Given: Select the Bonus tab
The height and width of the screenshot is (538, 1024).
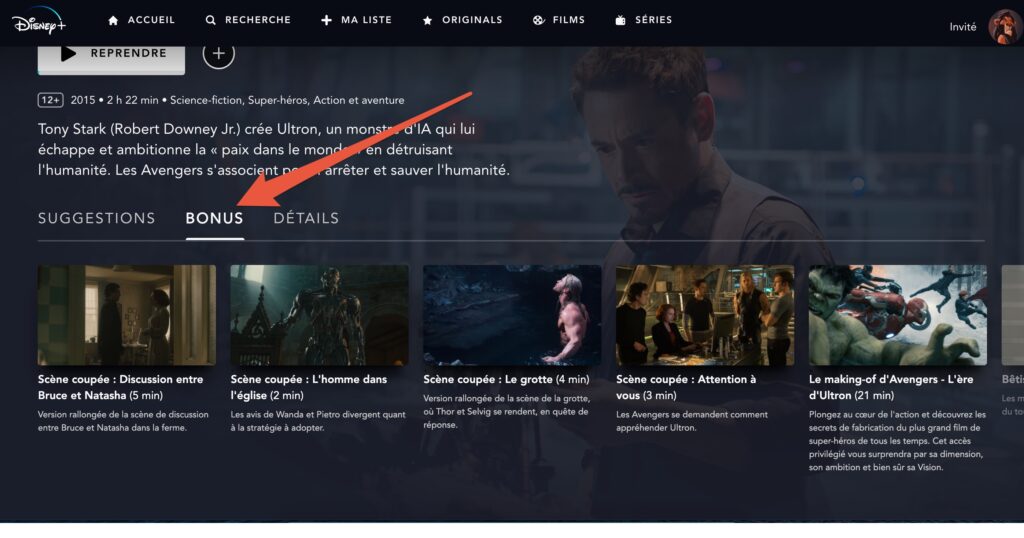Looking at the screenshot, I should pyautogui.click(x=214, y=218).
